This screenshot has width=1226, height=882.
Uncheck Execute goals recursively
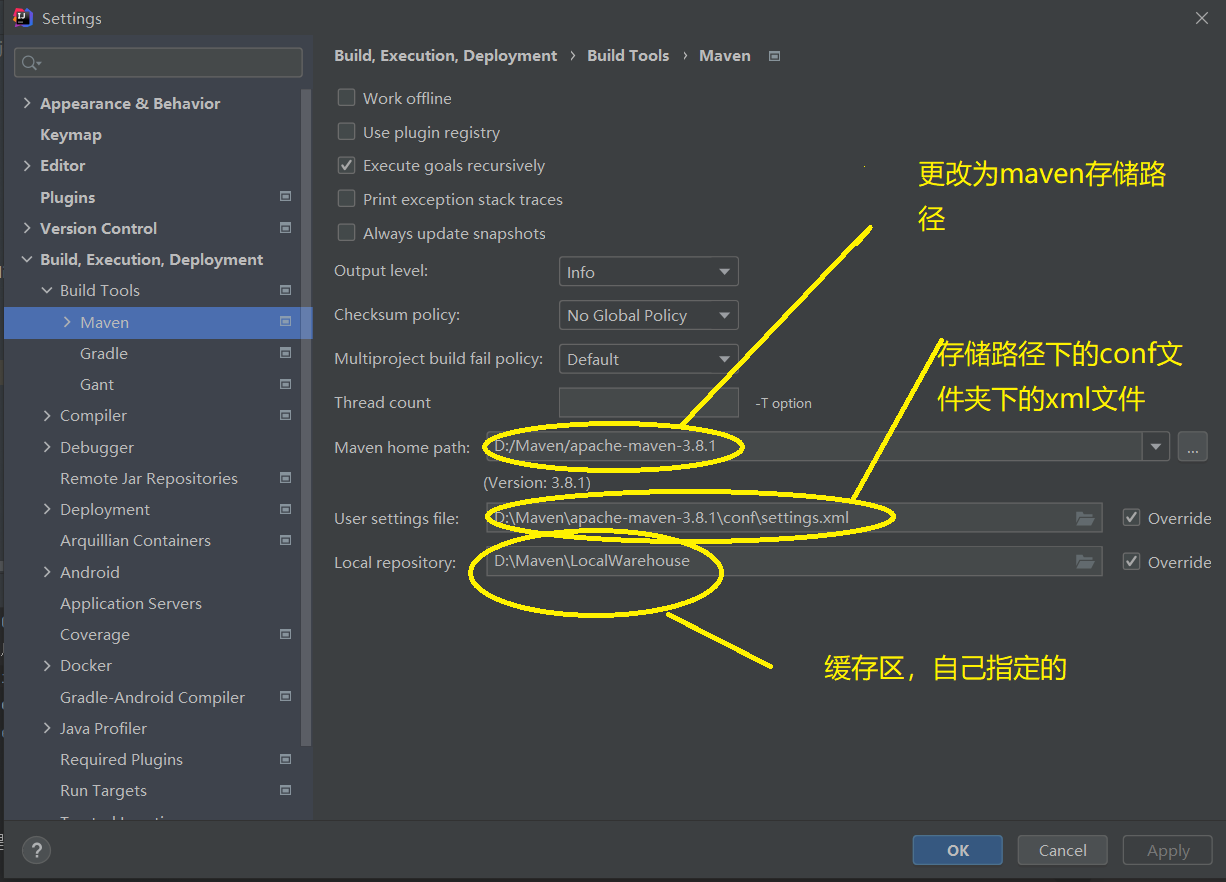click(x=347, y=166)
